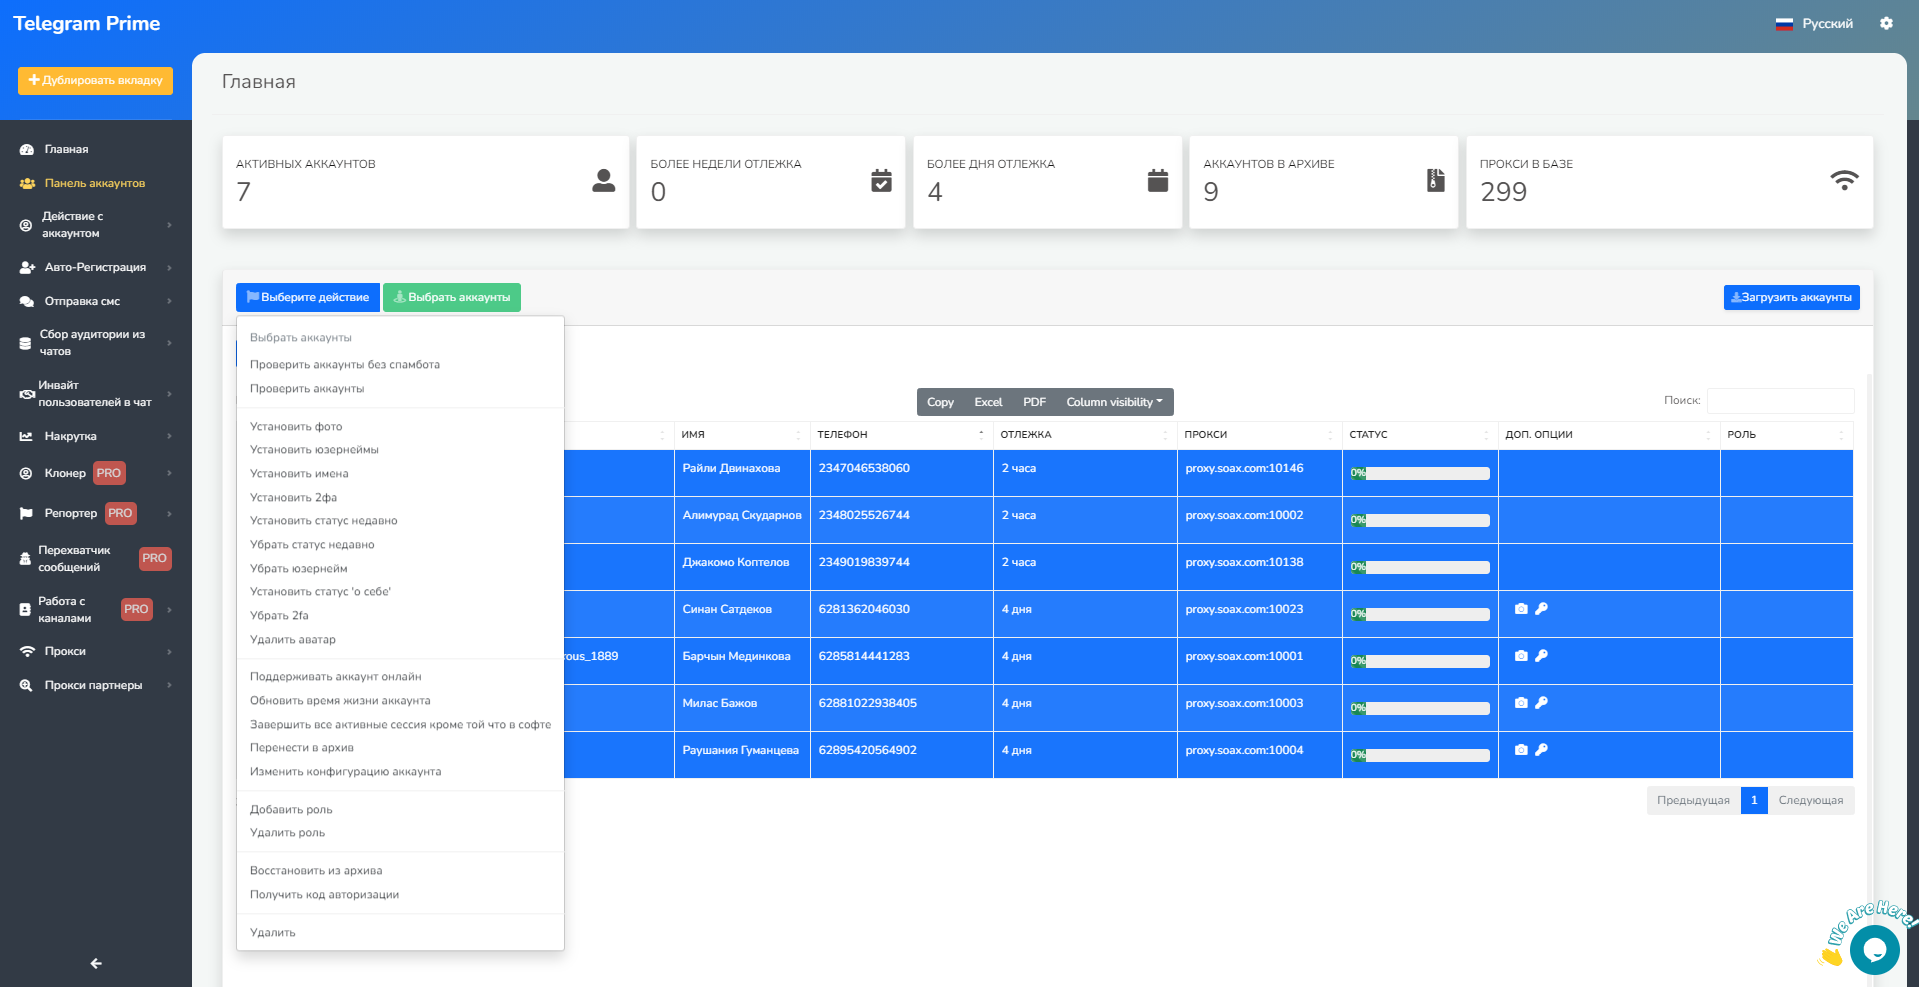Click the green Выбрать аккаунты button
Viewport: 1919px width, 987px height.
click(452, 297)
